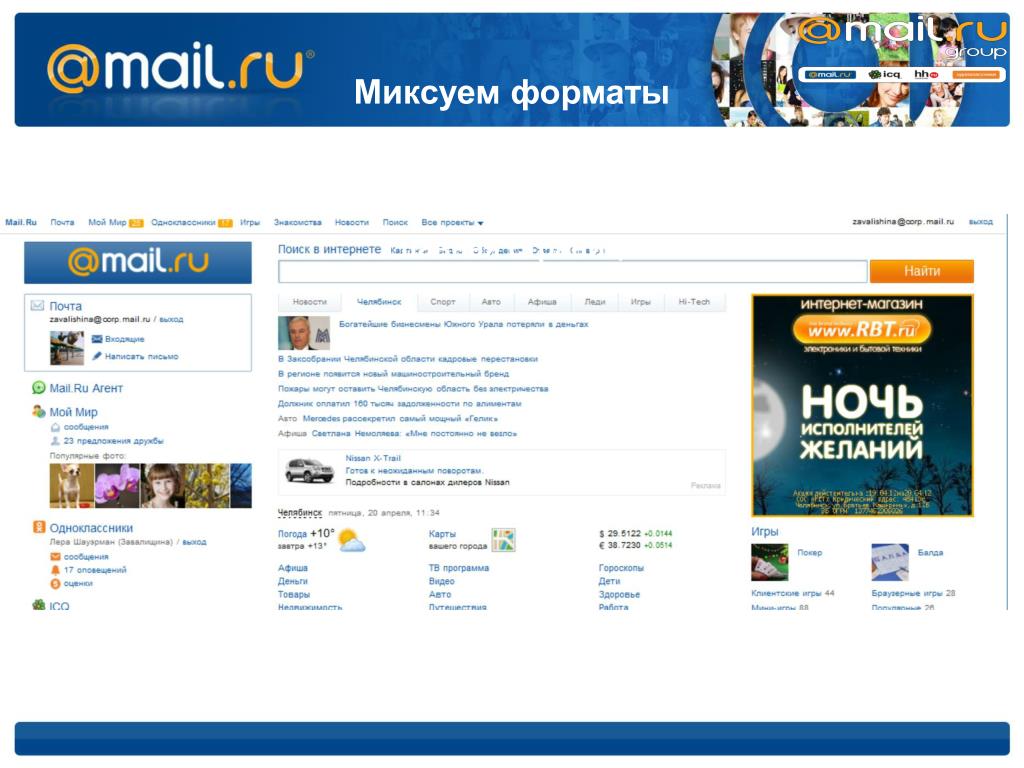Open Знакомства in top navigation
Screen dimensions: 1024x768
click(297, 222)
